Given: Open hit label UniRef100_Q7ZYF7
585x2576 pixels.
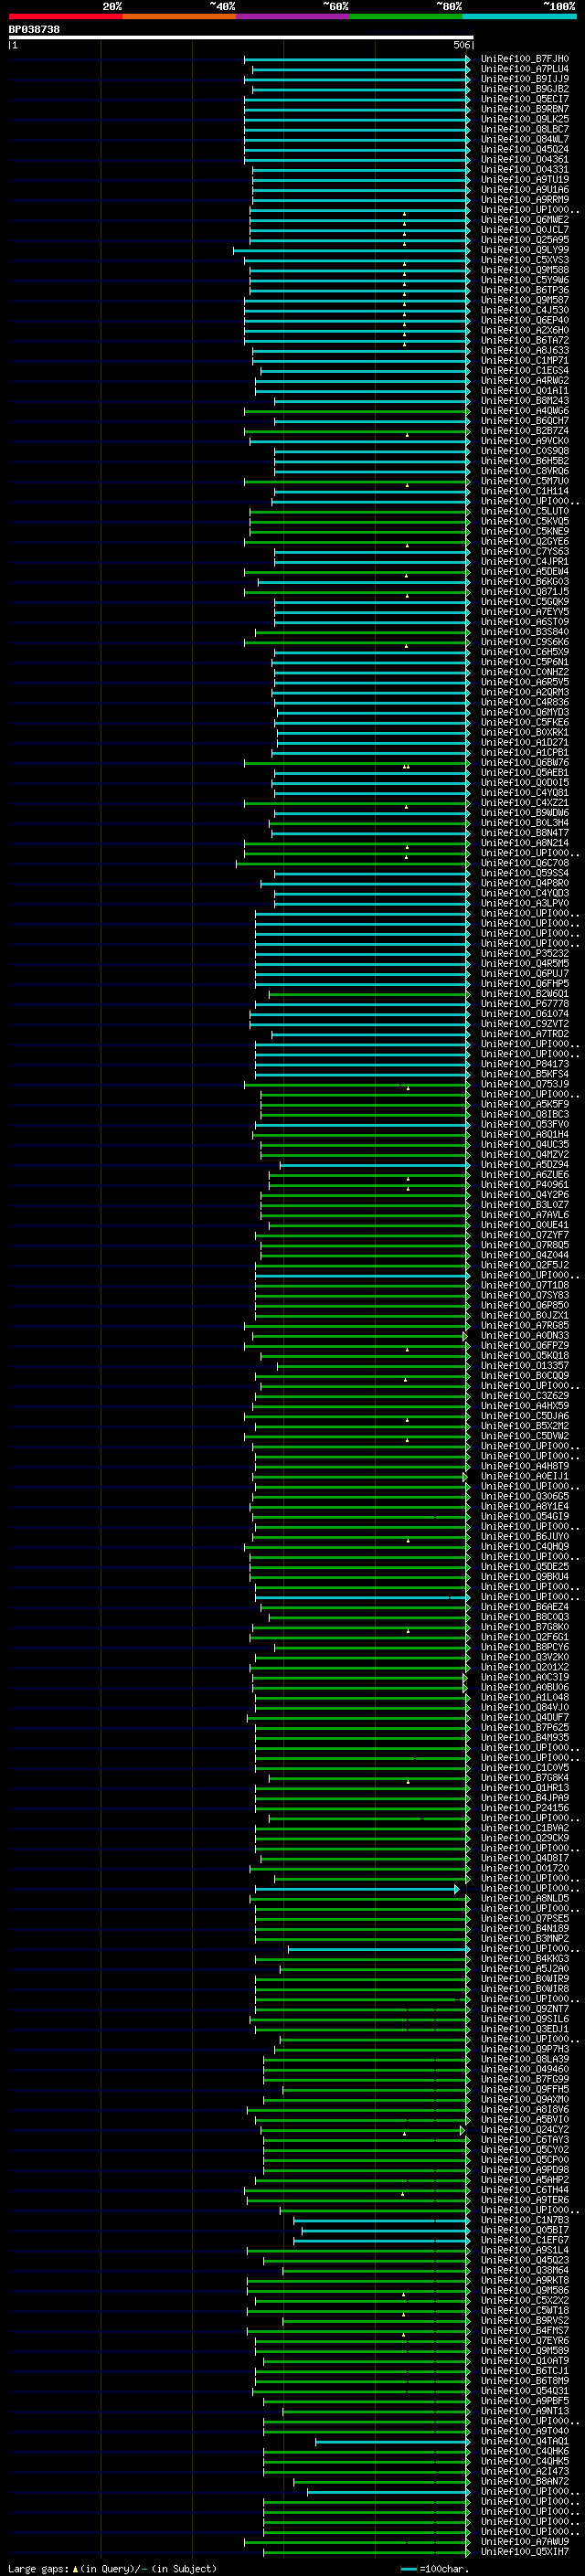Looking at the screenshot, I should pos(524,1235).
